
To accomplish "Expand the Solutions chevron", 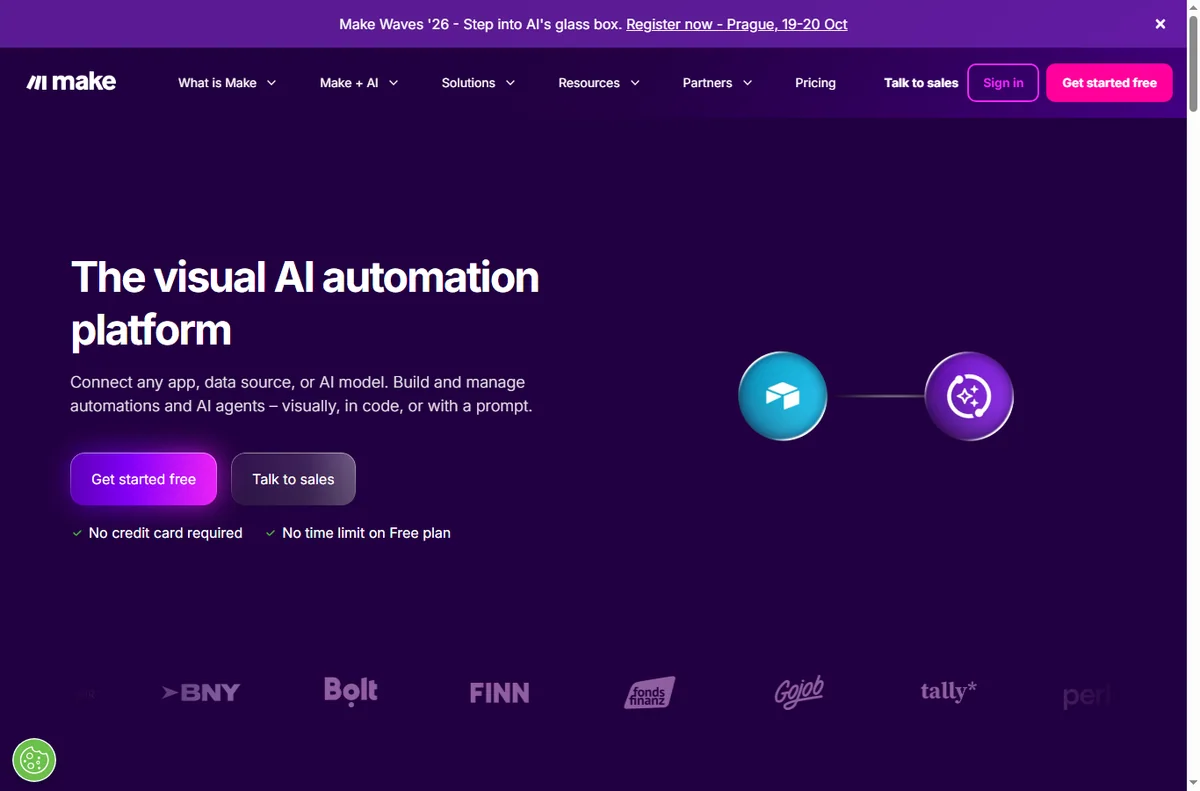I will [x=510, y=83].
